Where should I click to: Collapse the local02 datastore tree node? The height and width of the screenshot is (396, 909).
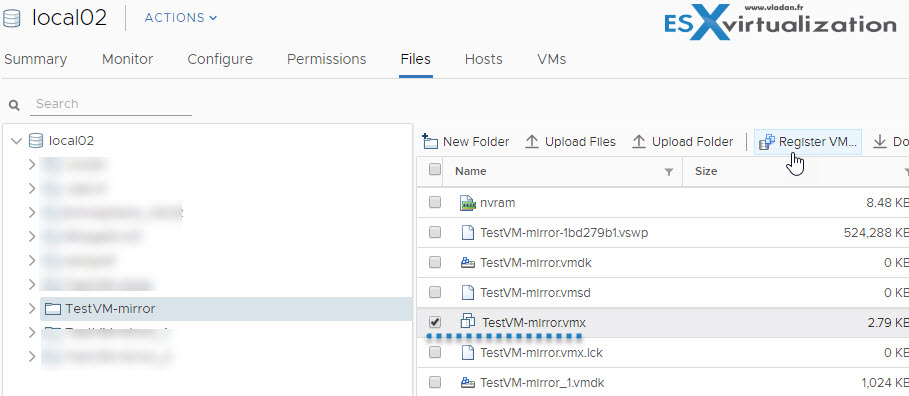click(x=17, y=140)
